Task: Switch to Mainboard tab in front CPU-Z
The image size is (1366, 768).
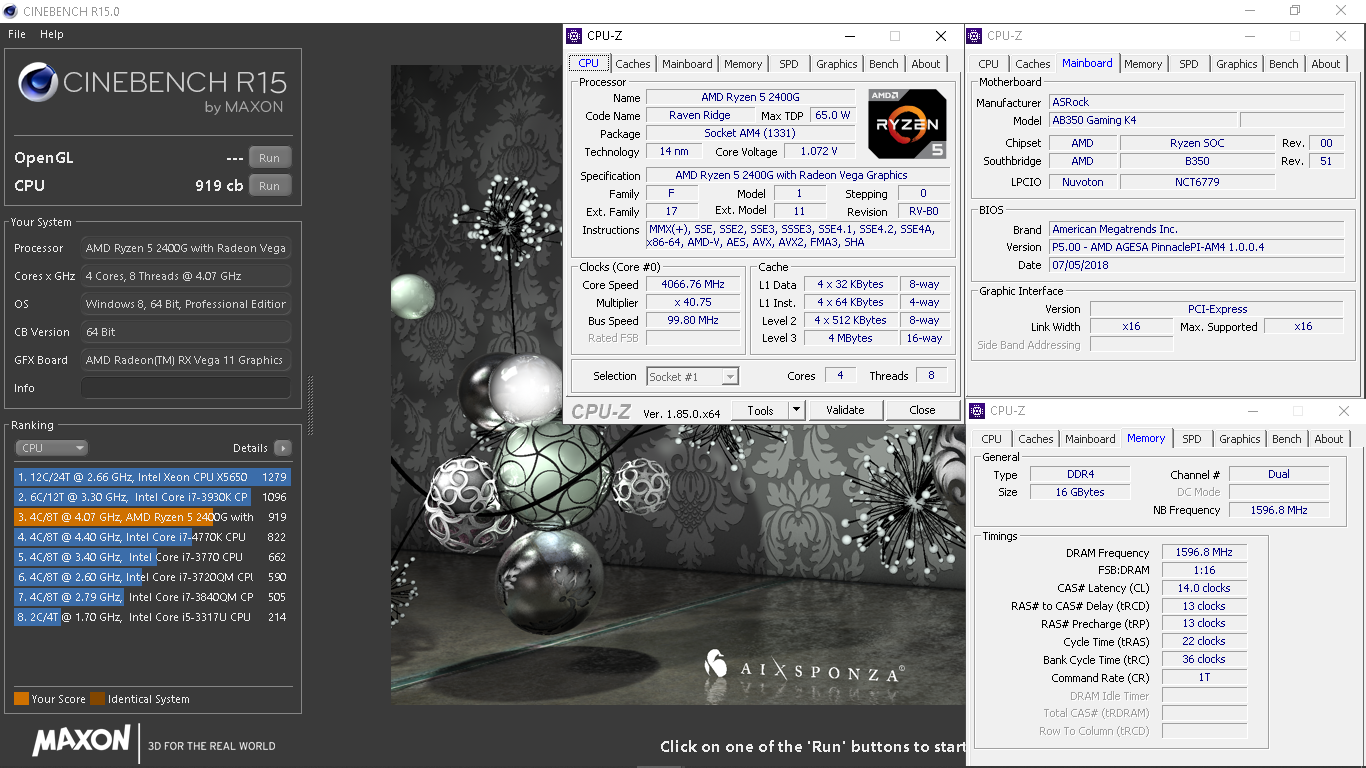Action: 687,64
